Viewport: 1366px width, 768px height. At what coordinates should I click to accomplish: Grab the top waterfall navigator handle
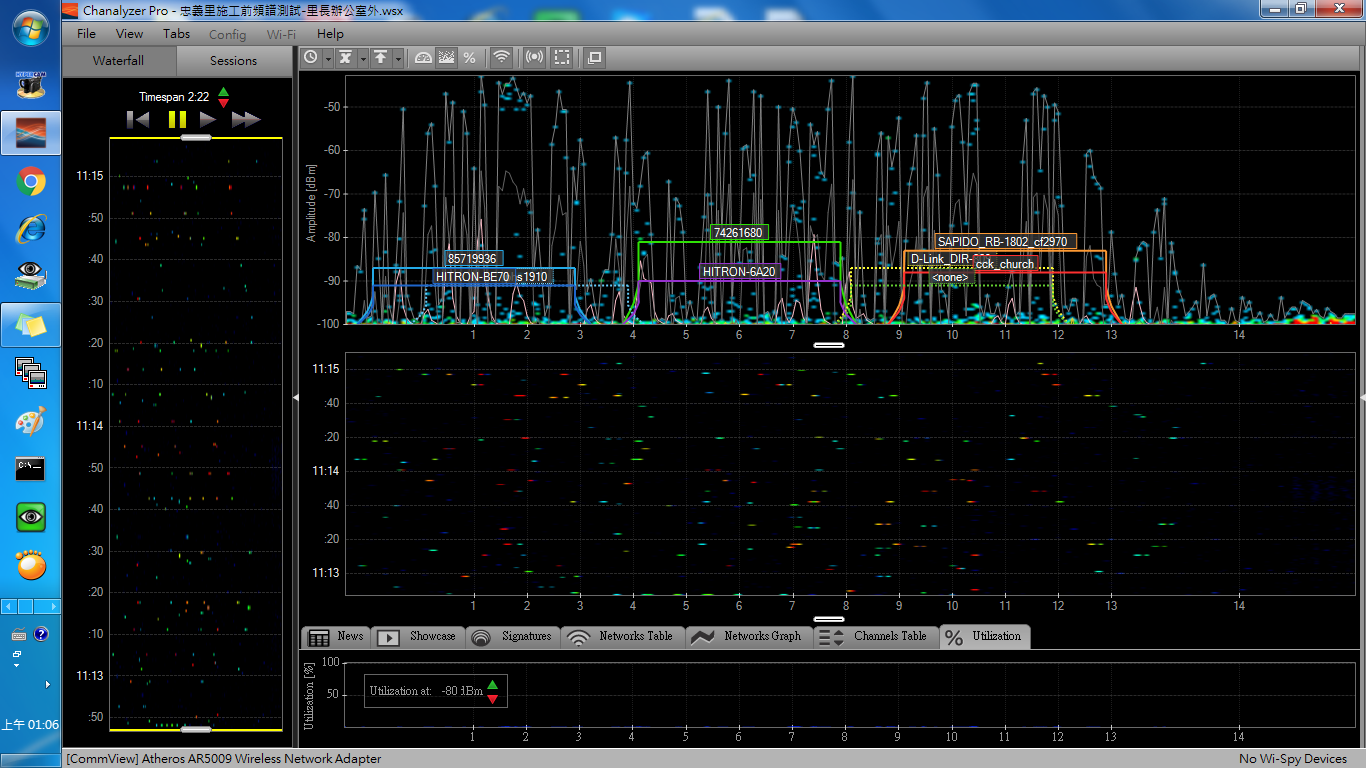coord(196,138)
